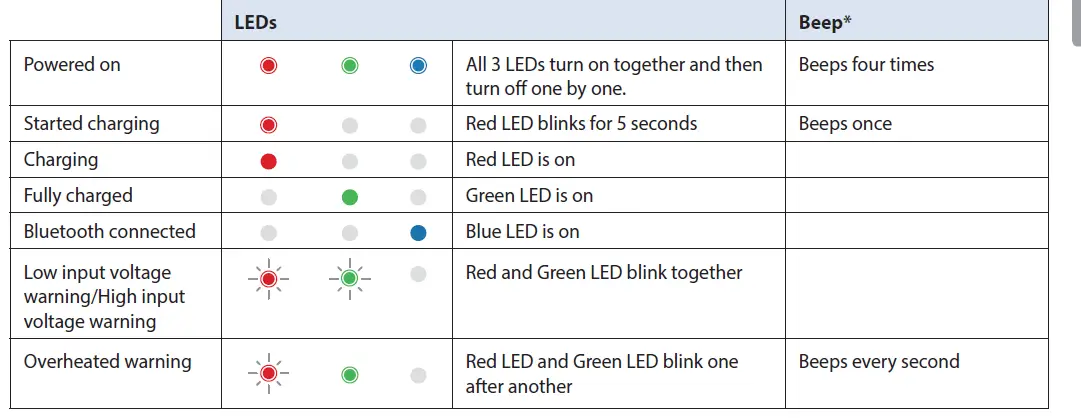Click the solid red LED in Charging row
Screen dimensions: 1081x419
tap(268, 161)
